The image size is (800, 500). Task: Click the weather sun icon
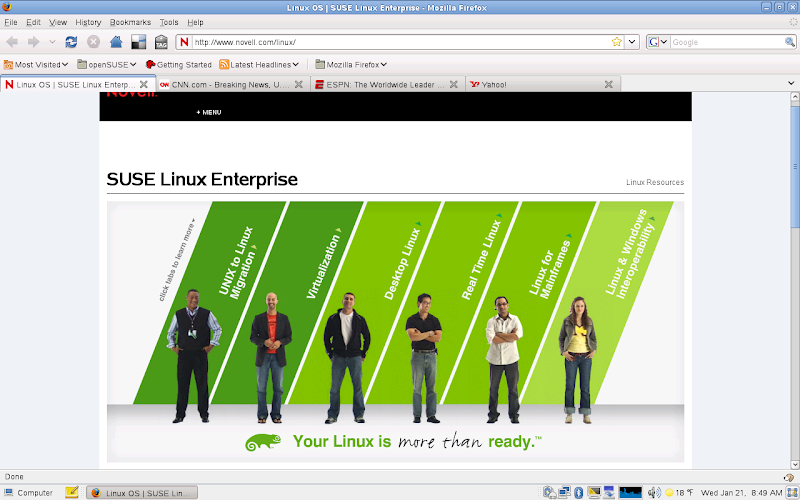(x=669, y=493)
